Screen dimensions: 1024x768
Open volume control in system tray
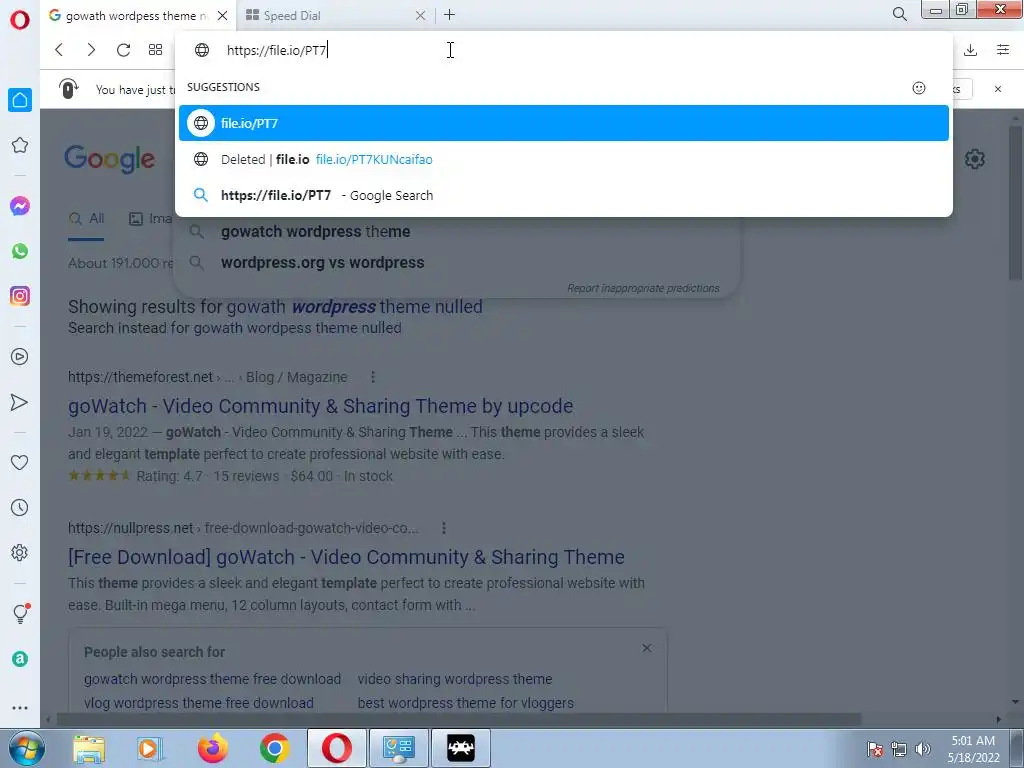922,749
